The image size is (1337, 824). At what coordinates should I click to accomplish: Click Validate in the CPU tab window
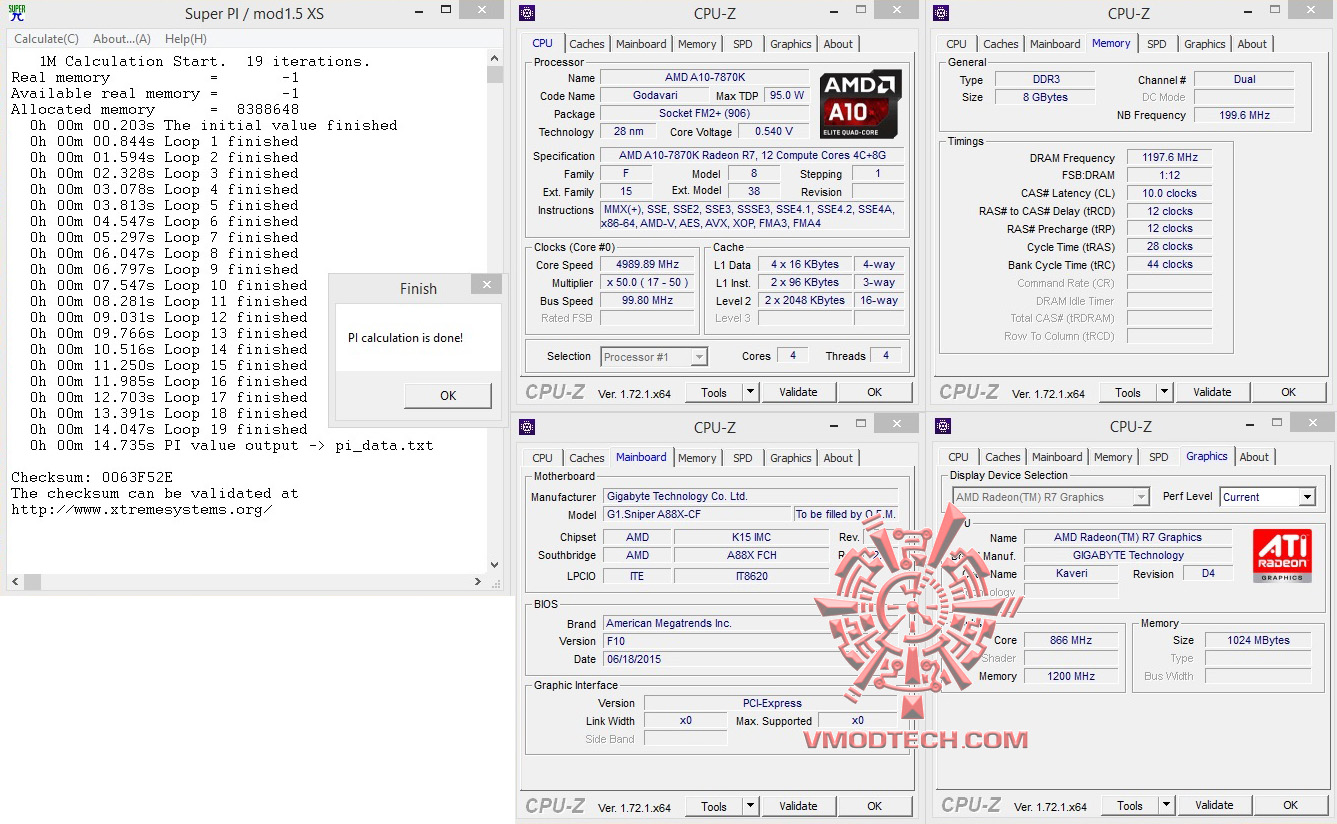(798, 392)
